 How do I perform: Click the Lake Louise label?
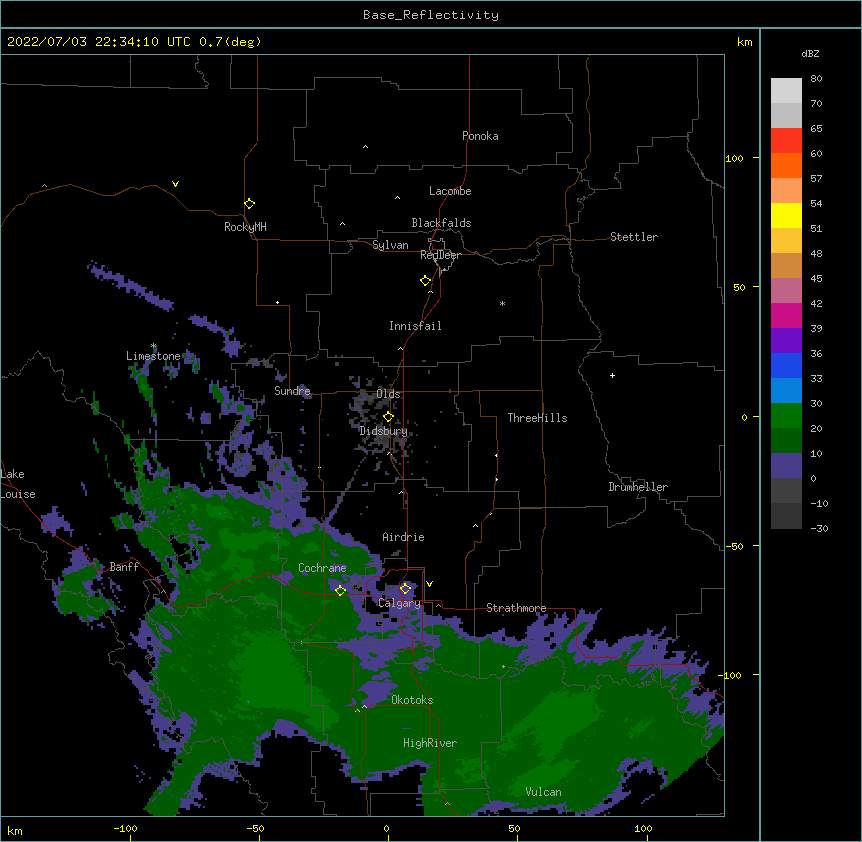click(x=18, y=484)
